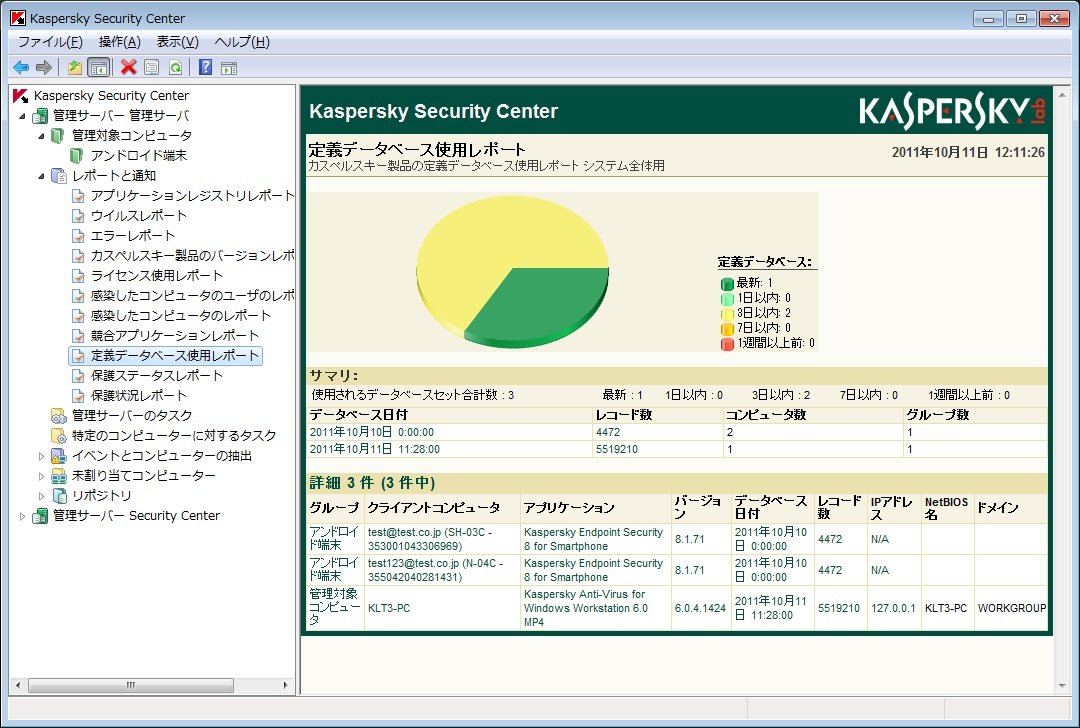Click the Back arrow toolbar icon

[x=21, y=67]
